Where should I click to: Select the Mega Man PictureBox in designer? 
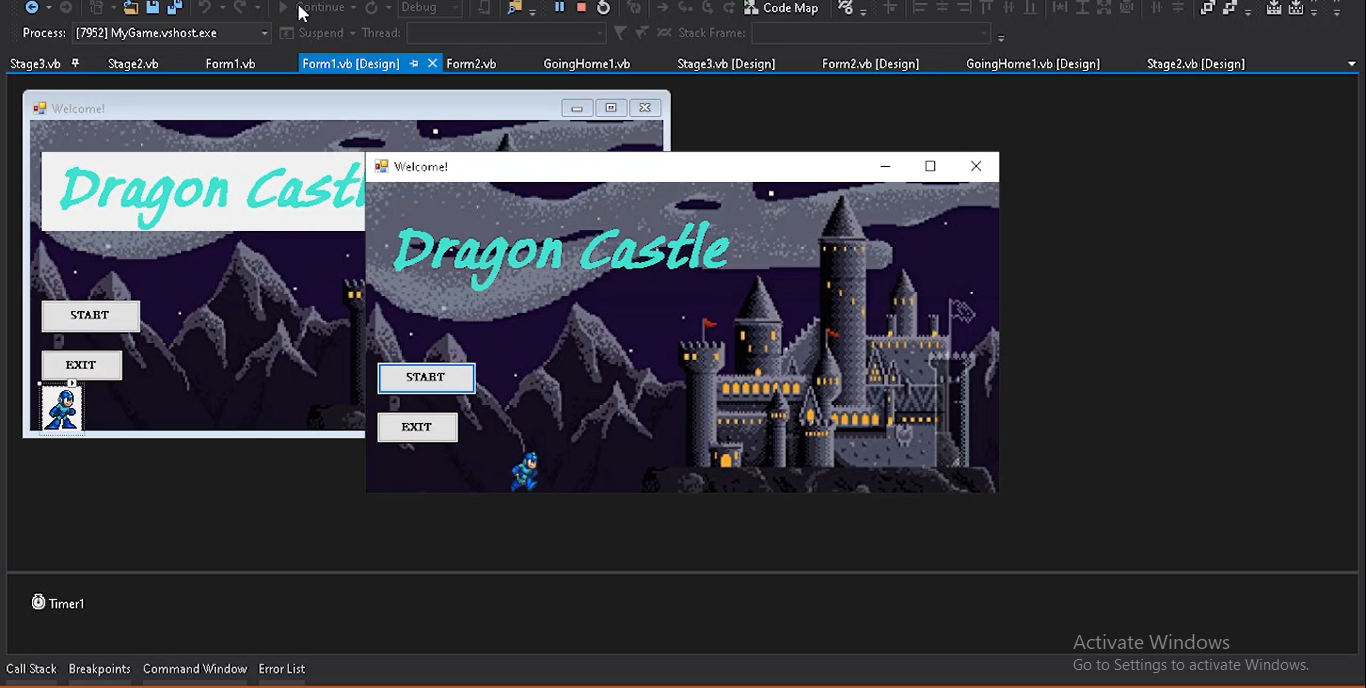coord(61,409)
